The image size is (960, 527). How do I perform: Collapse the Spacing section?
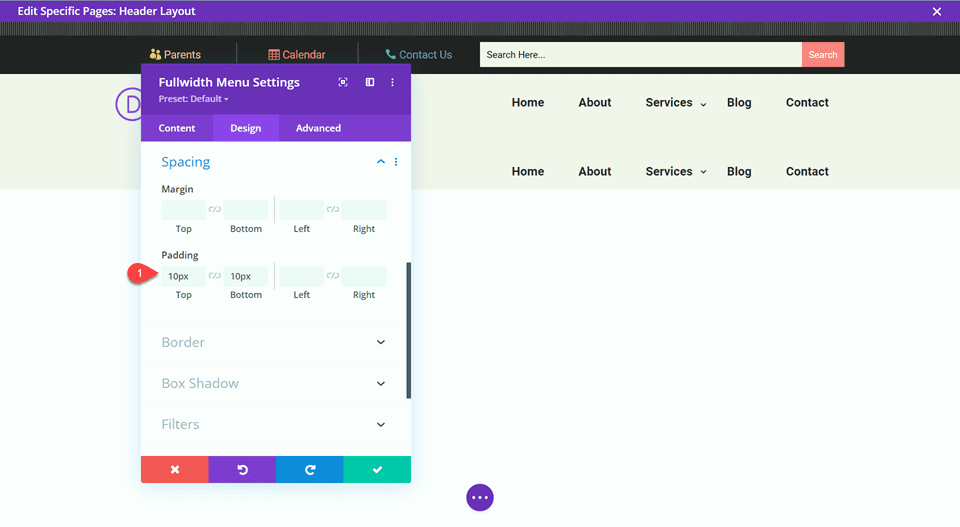click(x=381, y=162)
